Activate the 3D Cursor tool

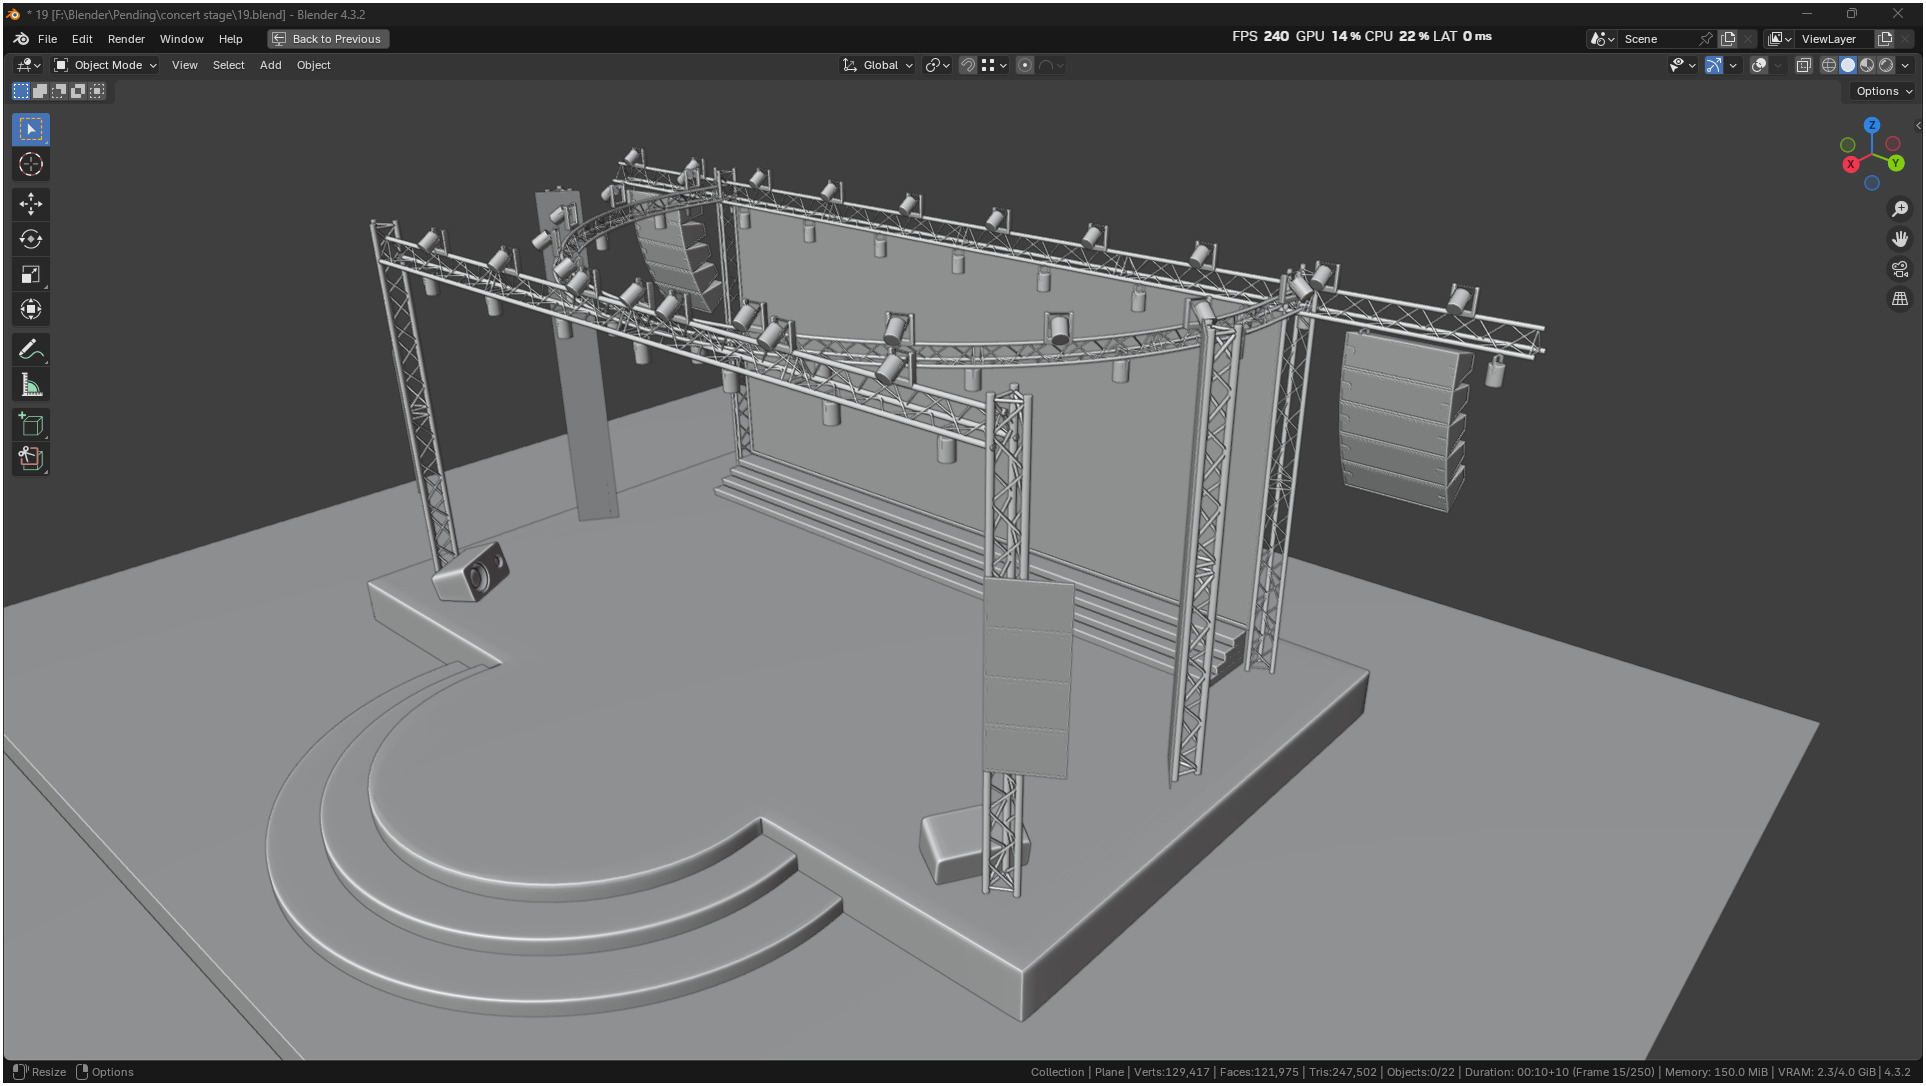coord(31,164)
